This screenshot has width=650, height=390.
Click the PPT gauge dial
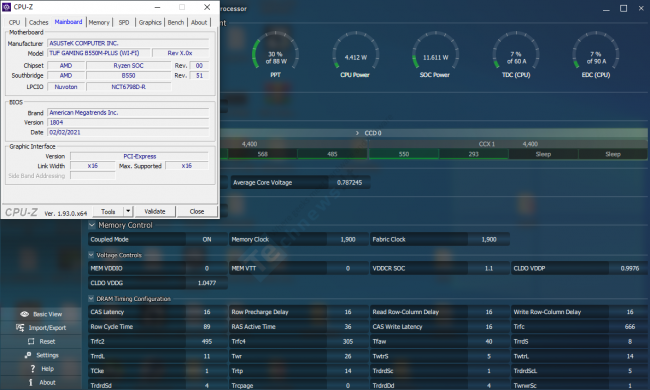pyautogui.click(x=275, y=54)
